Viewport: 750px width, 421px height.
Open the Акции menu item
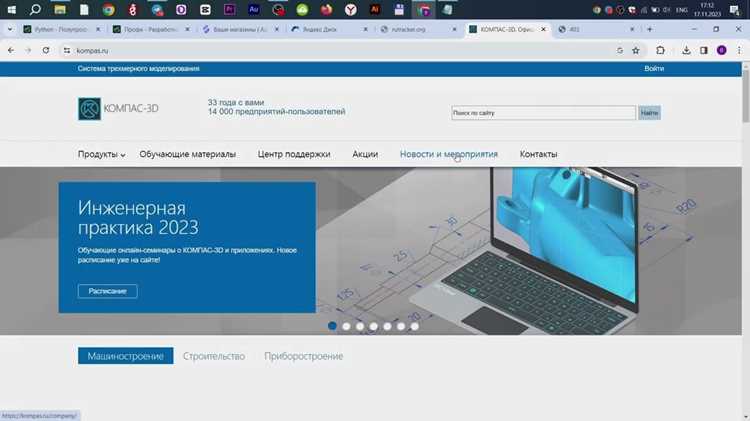[365, 154]
